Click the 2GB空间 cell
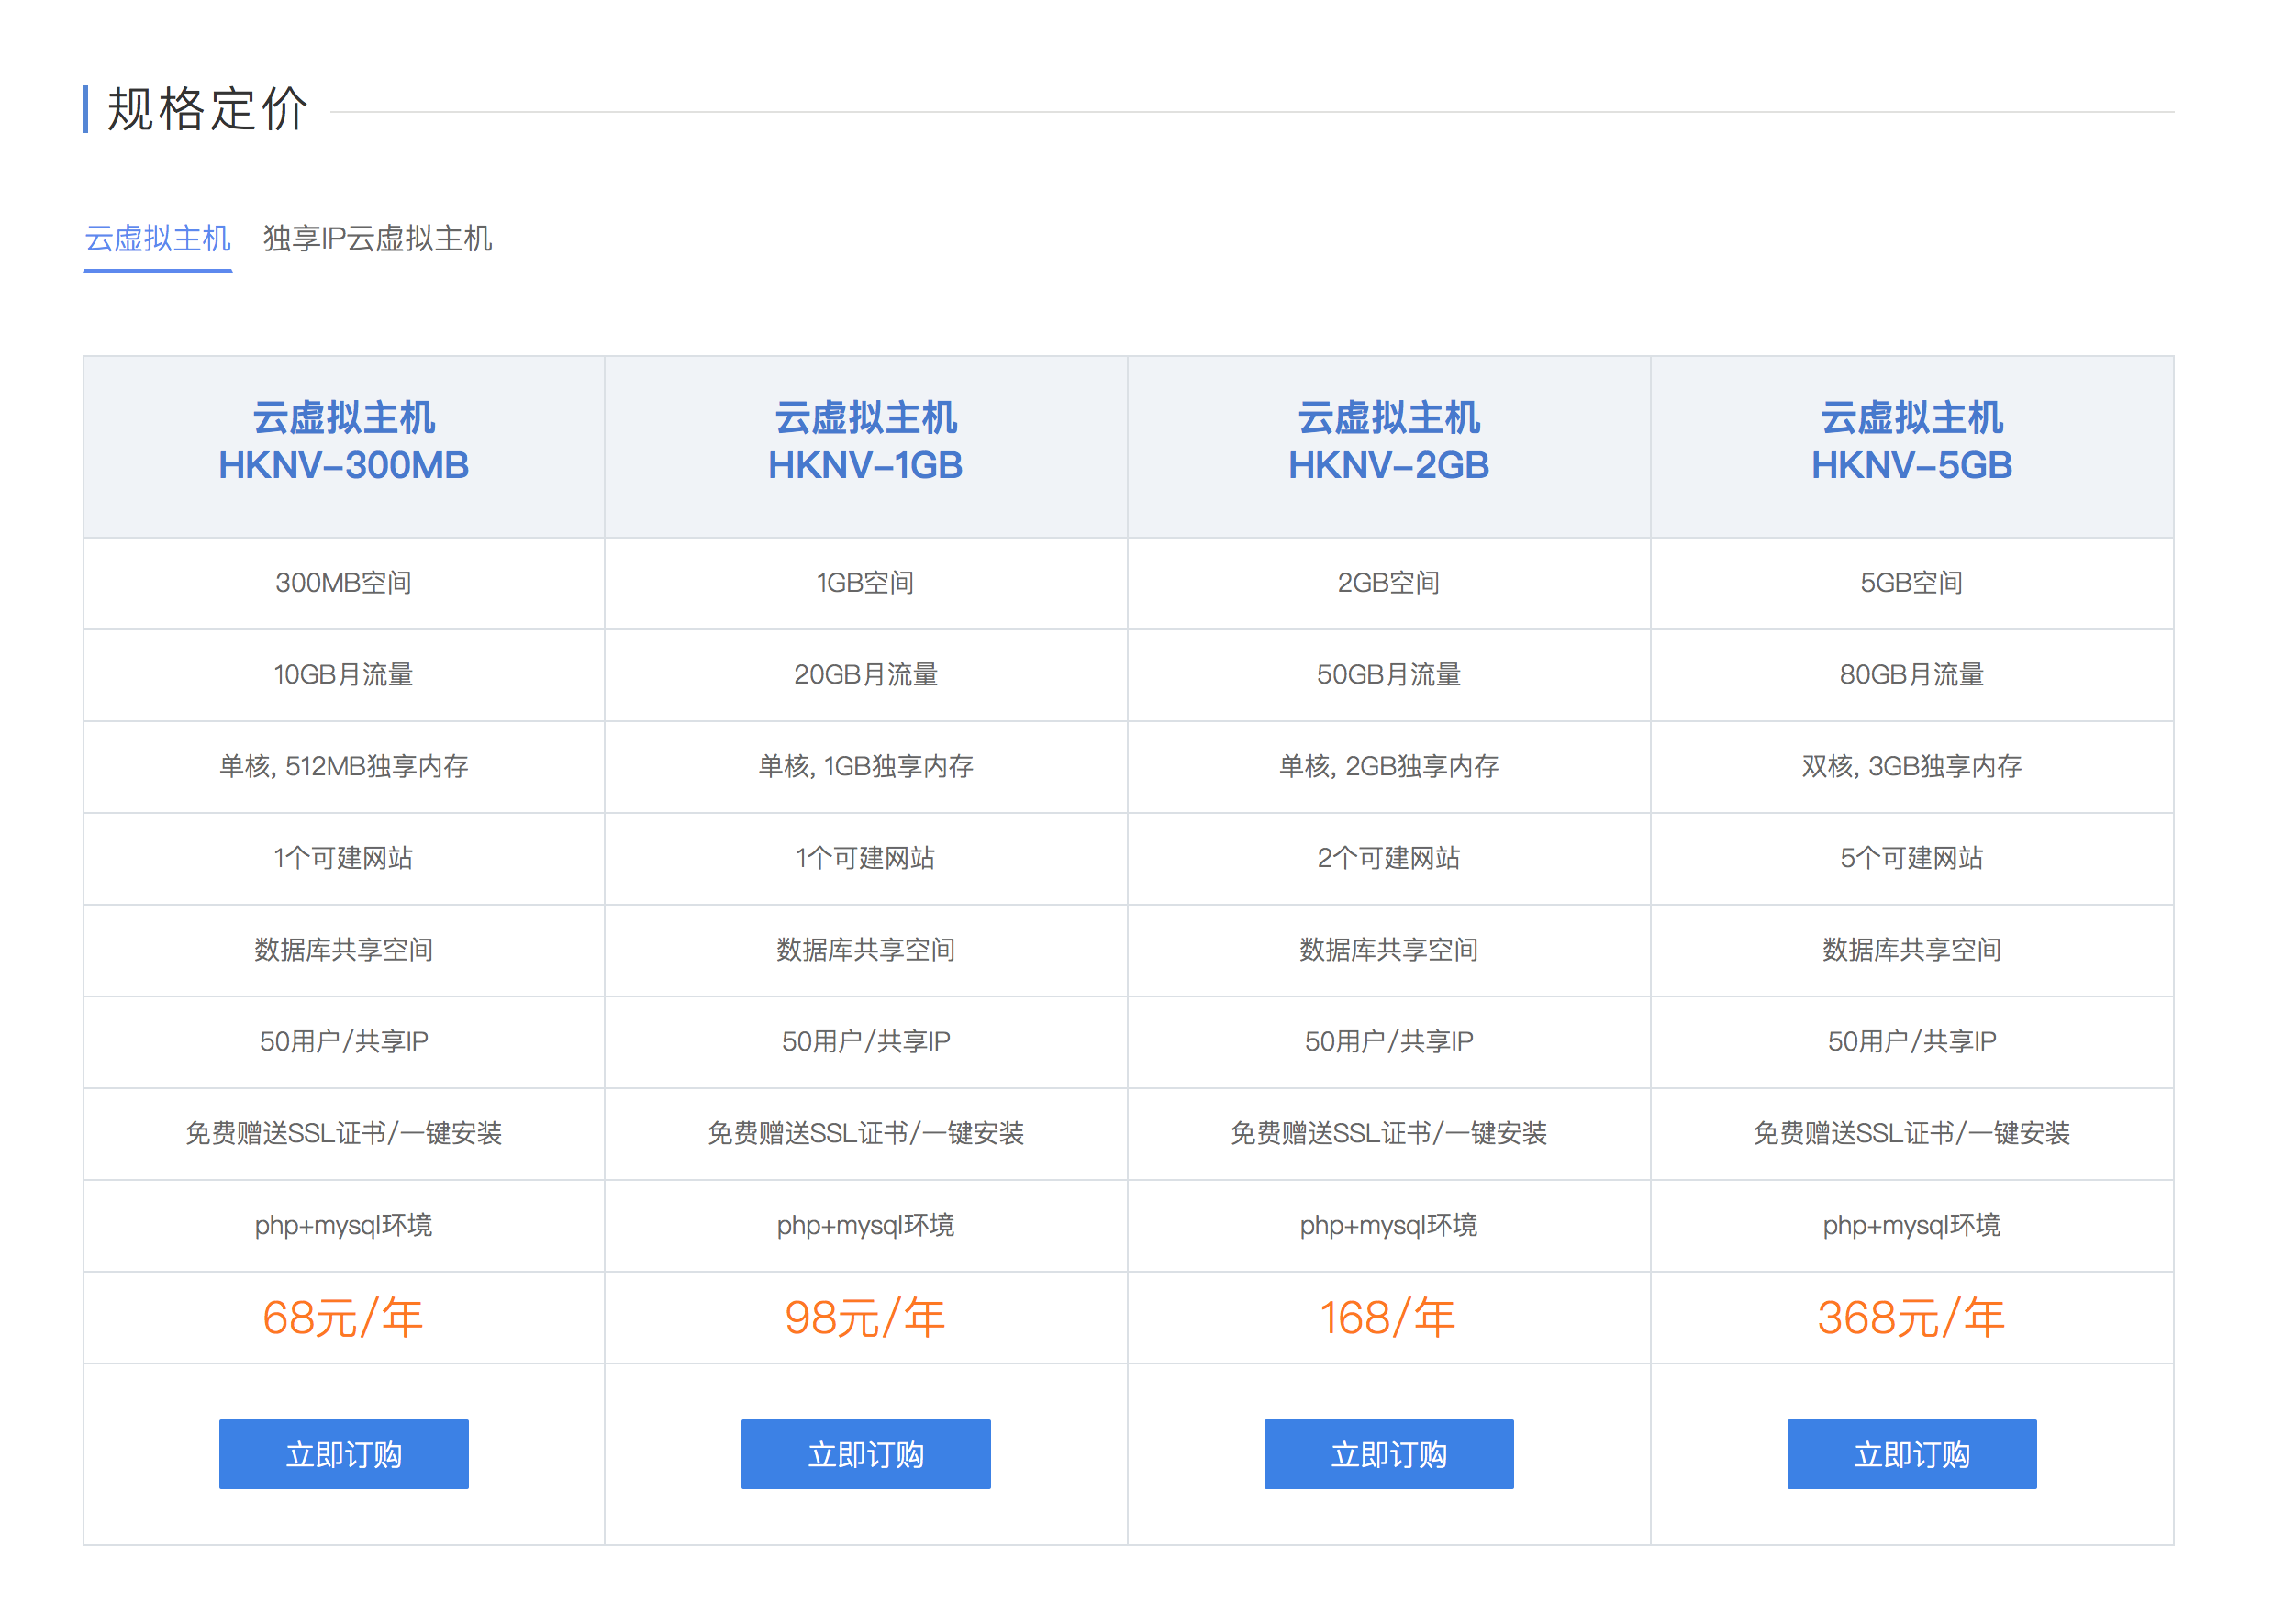The width and height of the screenshot is (2273, 1624). pyautogui.click(x=1388, y=583)
